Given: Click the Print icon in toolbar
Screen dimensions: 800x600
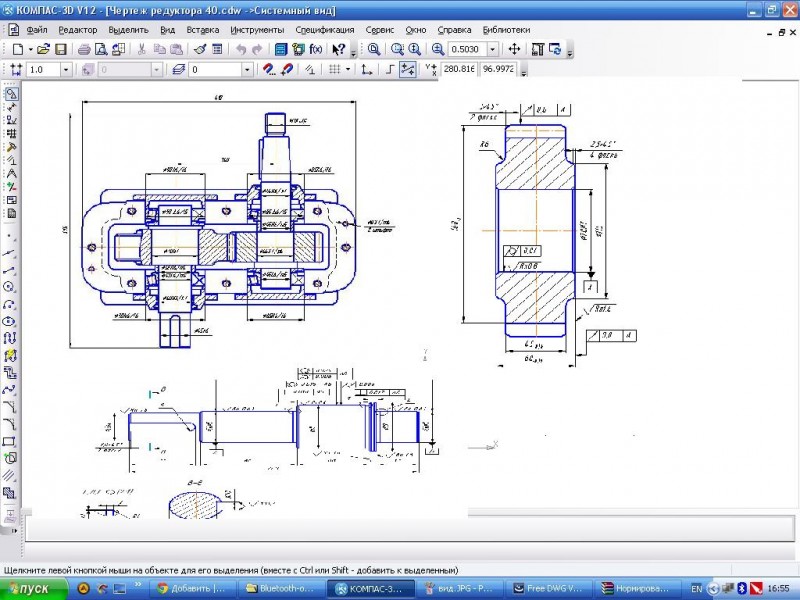Looking at the screenshot, I should 85,49.
